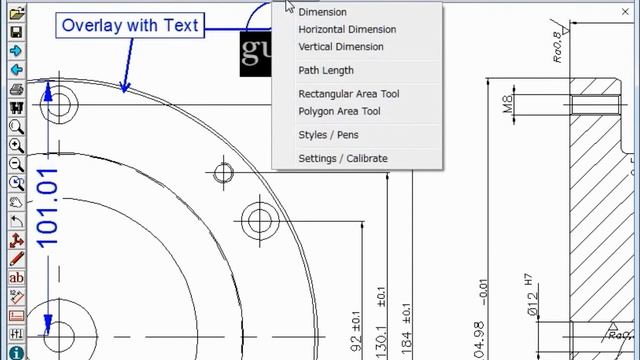Select Polygon Area Tool
The image size is (640, 360).
(x=339, y=111)
